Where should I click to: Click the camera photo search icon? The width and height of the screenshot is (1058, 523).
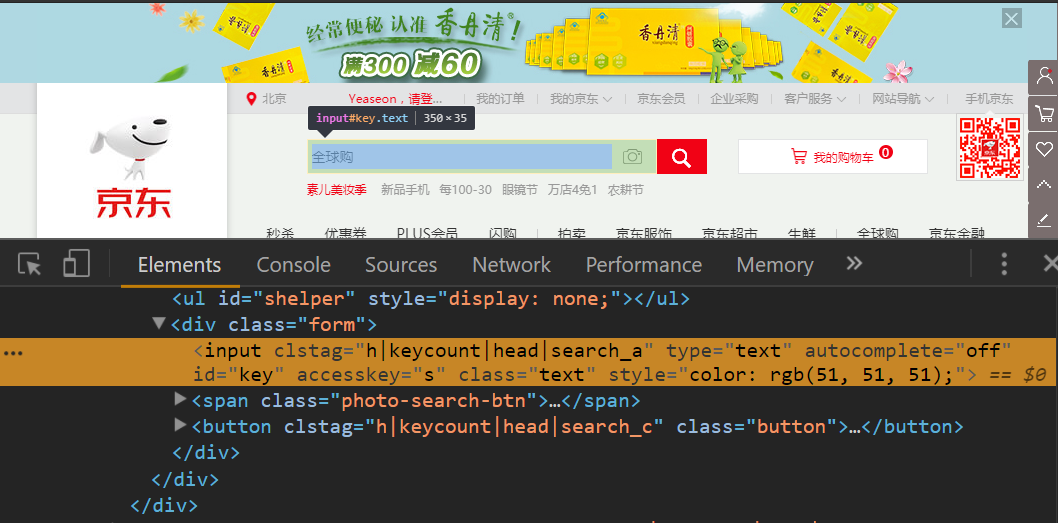pyautogui.click(x=632, y=157)
